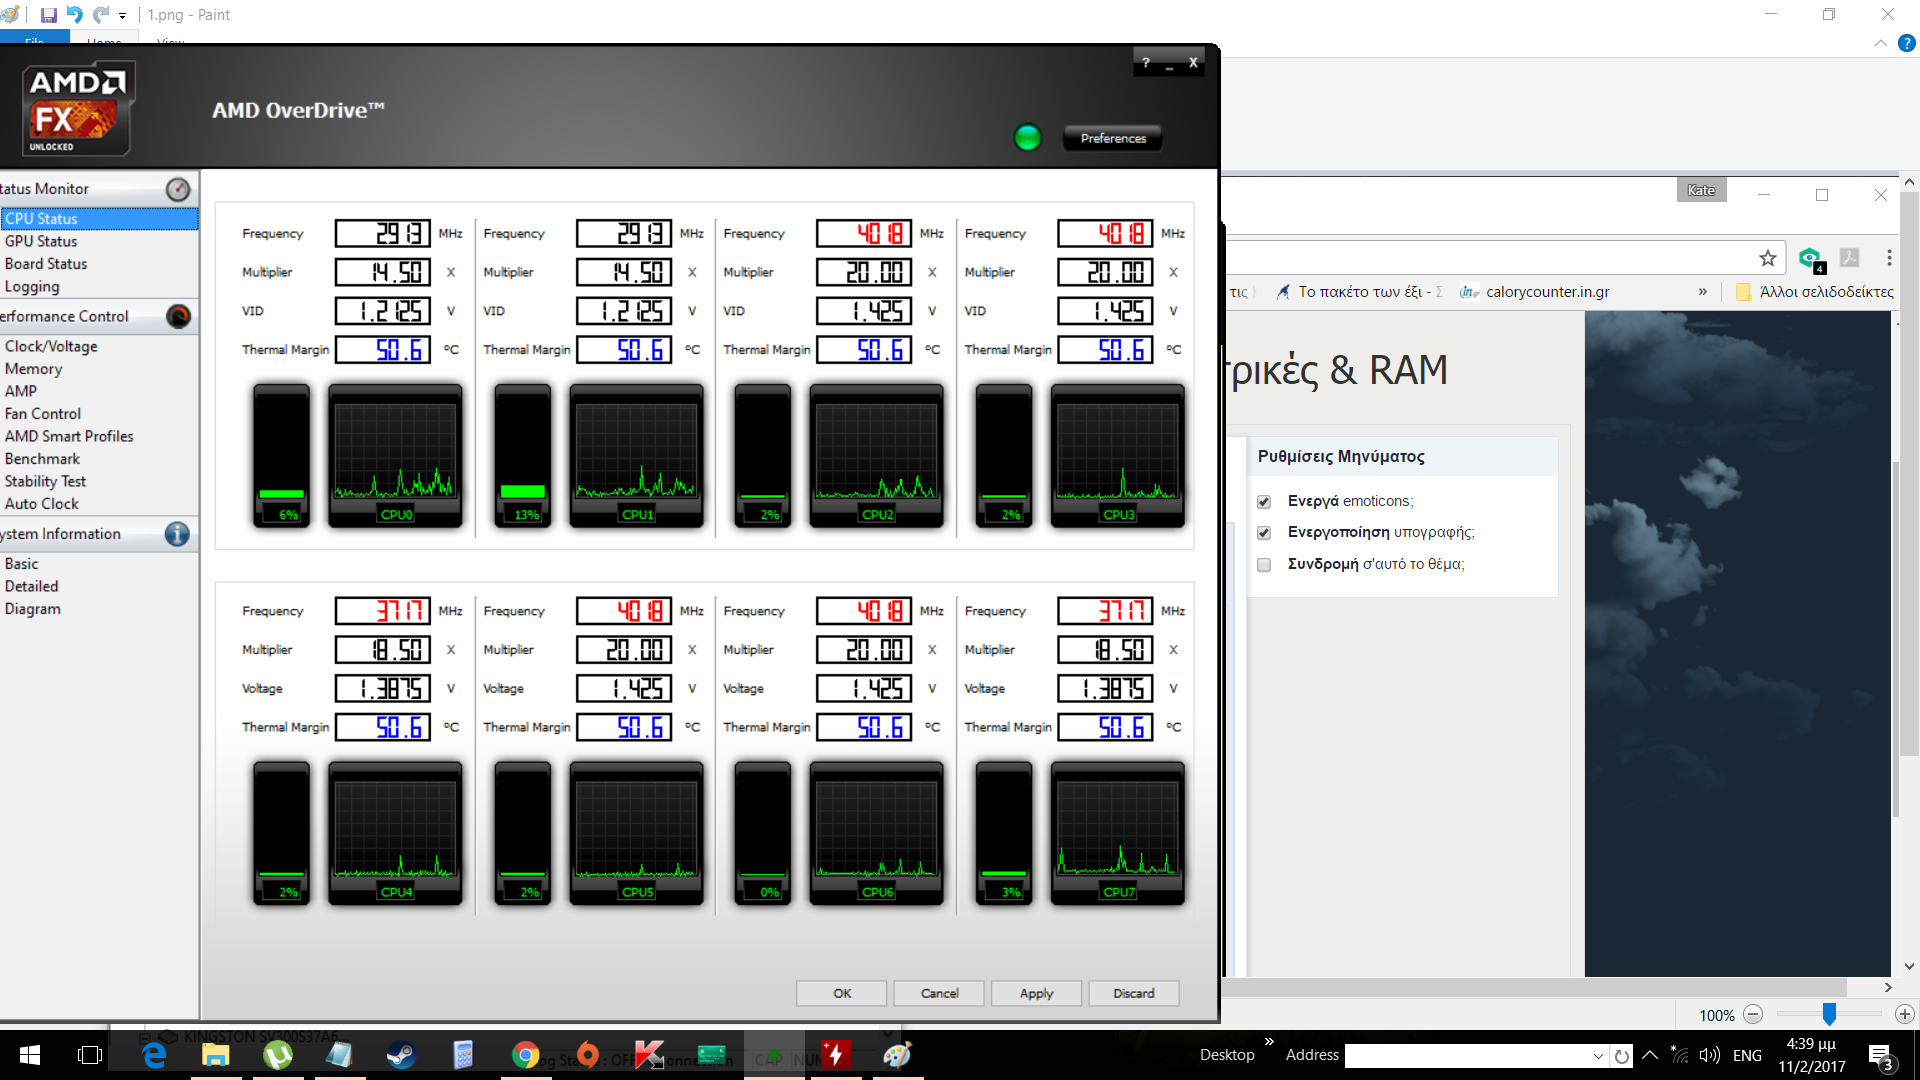Go to Clock/Voltage settings

[51, 346]
